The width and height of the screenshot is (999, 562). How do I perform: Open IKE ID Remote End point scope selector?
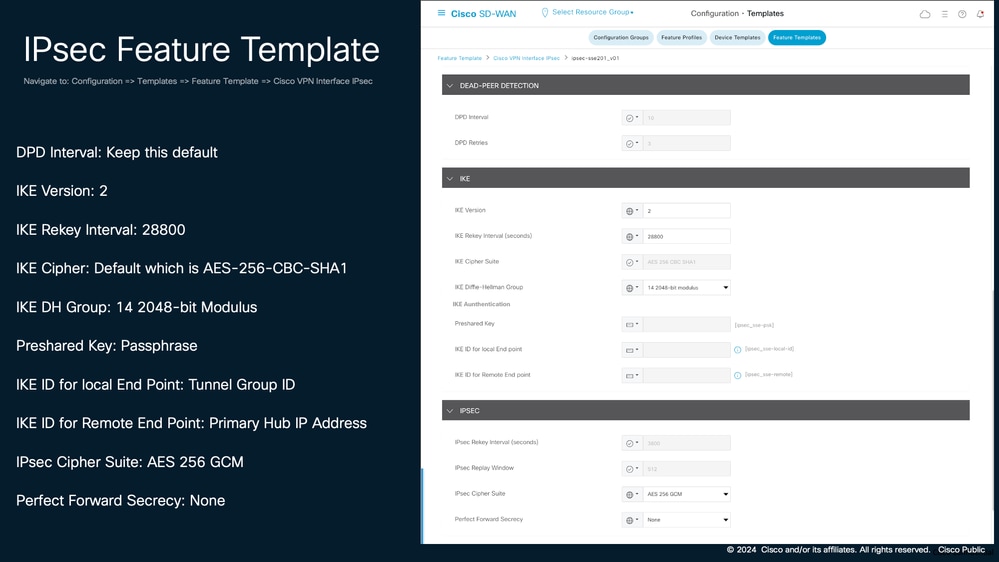click(x=632, y=375)
